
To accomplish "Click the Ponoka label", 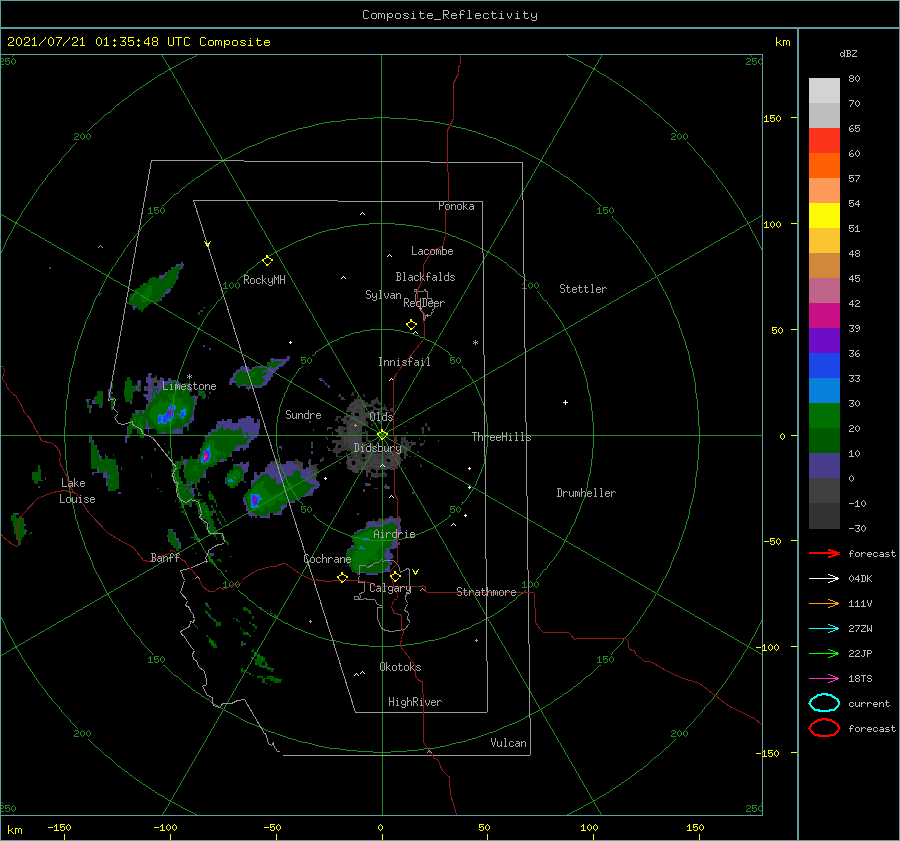I will point(456,206).
